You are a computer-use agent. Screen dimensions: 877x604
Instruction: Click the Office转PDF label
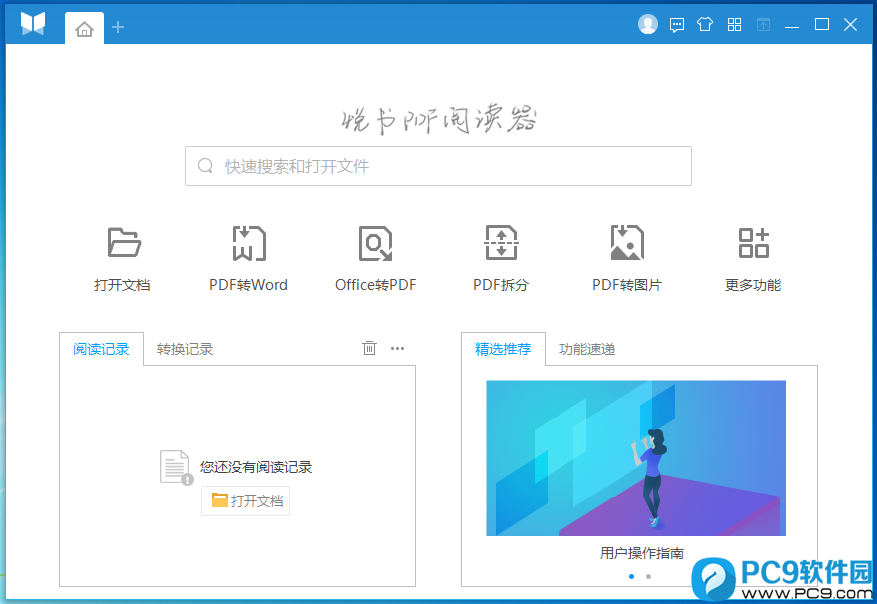tap(376, 285)
